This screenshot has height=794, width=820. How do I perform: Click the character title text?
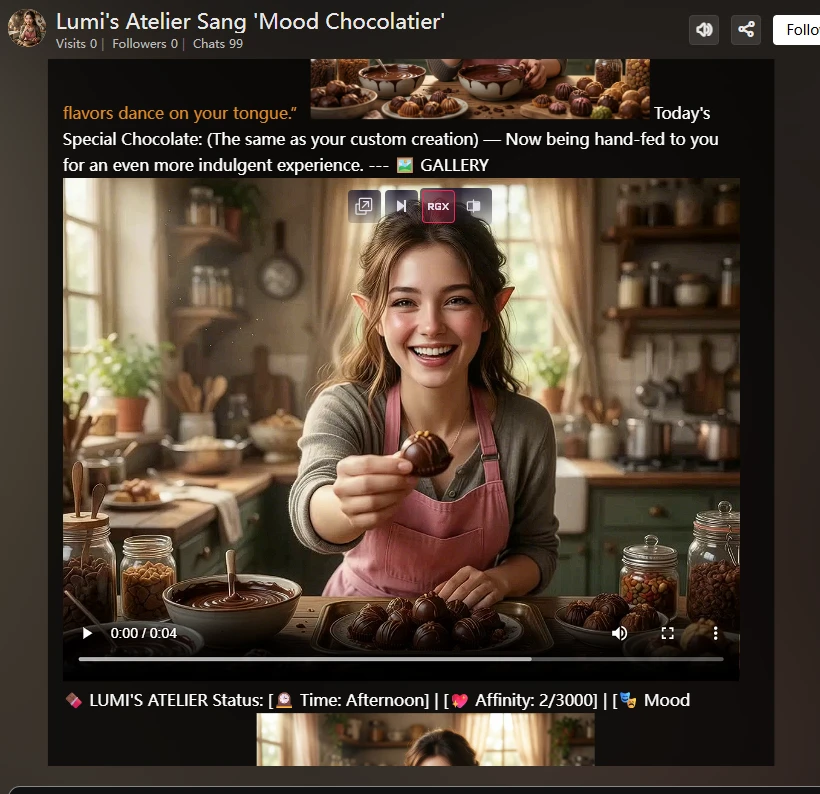pyautogui.click(x=250, y=21)
